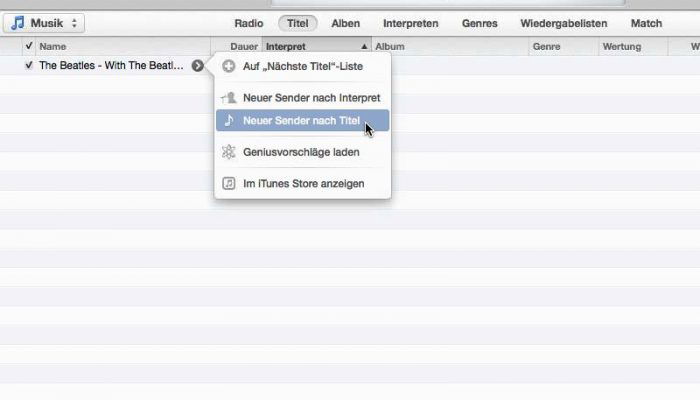Viewport: 700px width, 400px height.
Task: Open the Interpreten tab
Action: click(411, 23)
